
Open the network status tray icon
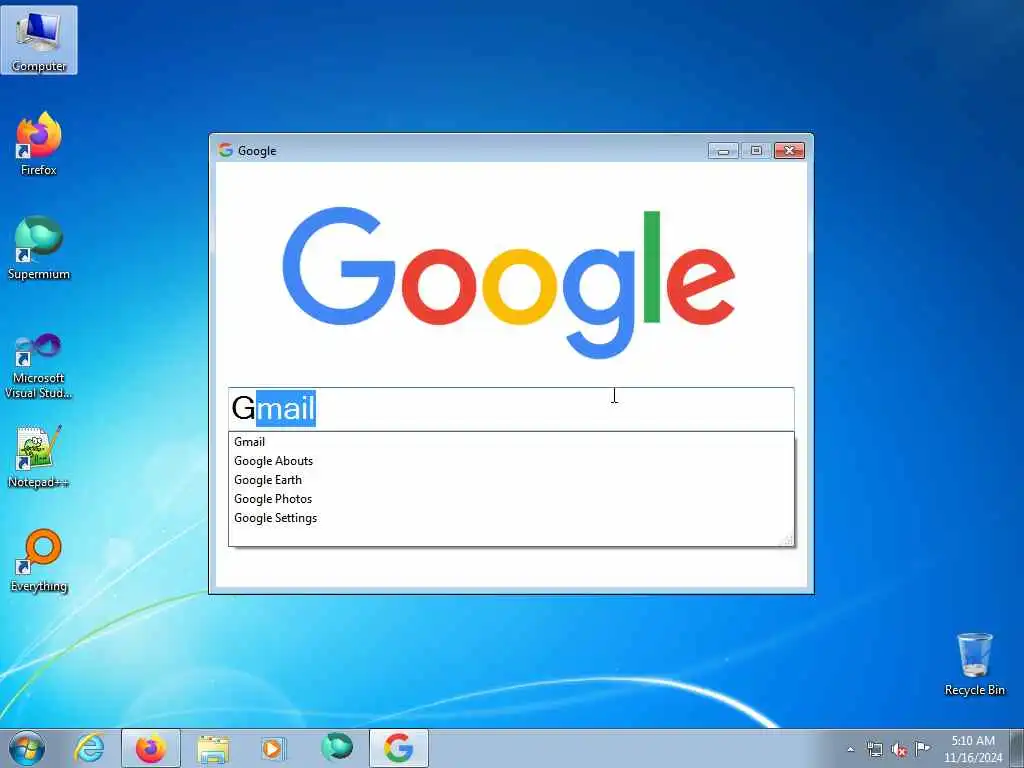(x=874, y=749)
